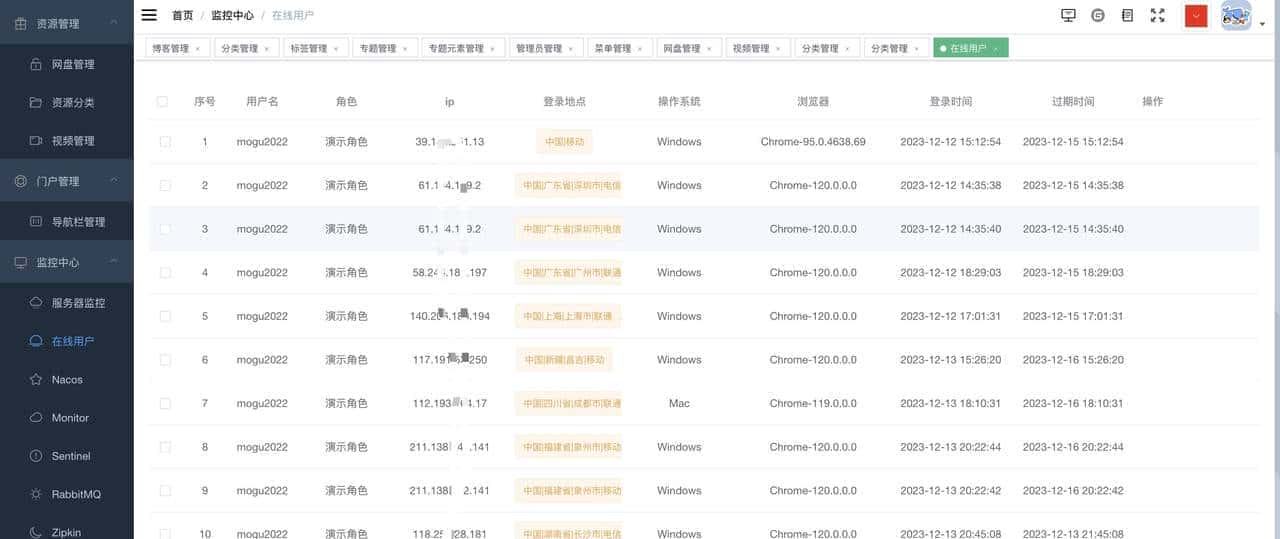Image resolution: width=1280 pixels, height=539 pixels.
Task: Click the icon beside 导航栏管理
Action: point(36,222)
